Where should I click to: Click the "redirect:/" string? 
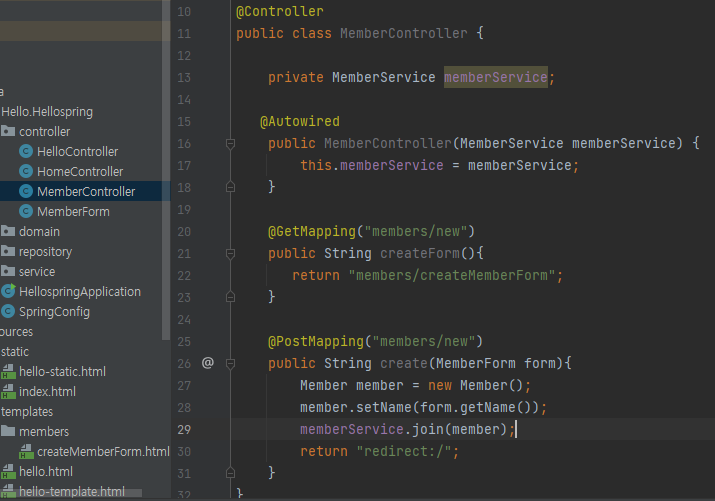[404, 451]
